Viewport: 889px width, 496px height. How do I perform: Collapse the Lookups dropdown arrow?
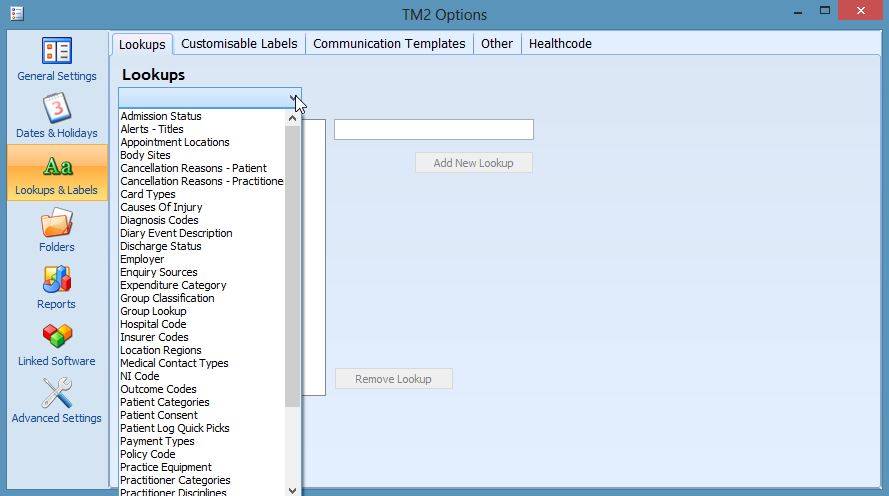(293, 98)
